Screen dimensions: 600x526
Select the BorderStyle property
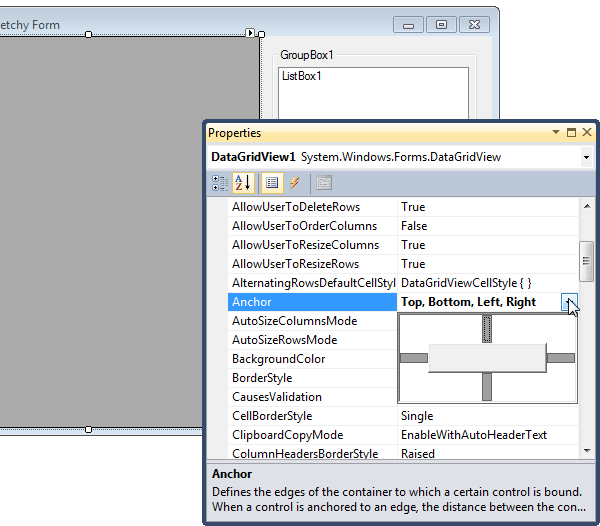tap(312, 378)
